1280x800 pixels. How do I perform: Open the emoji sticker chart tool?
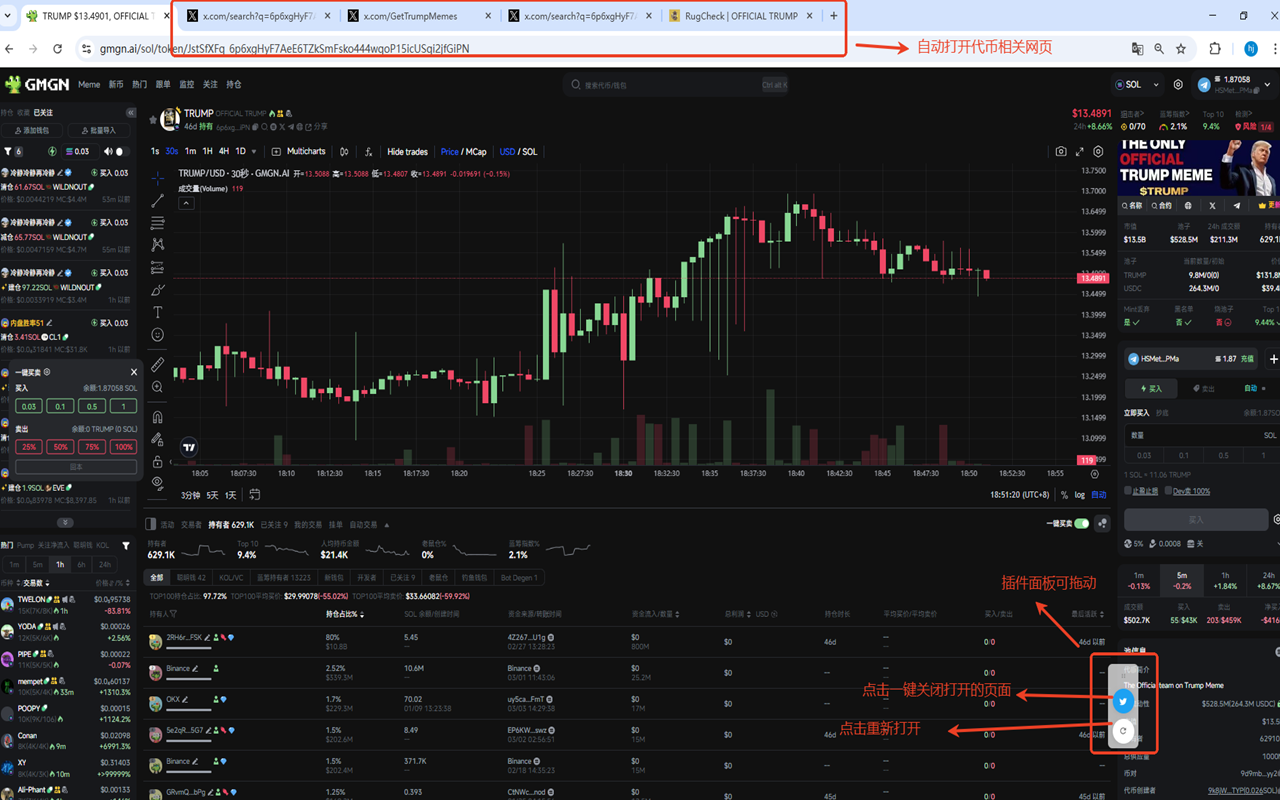157,335
